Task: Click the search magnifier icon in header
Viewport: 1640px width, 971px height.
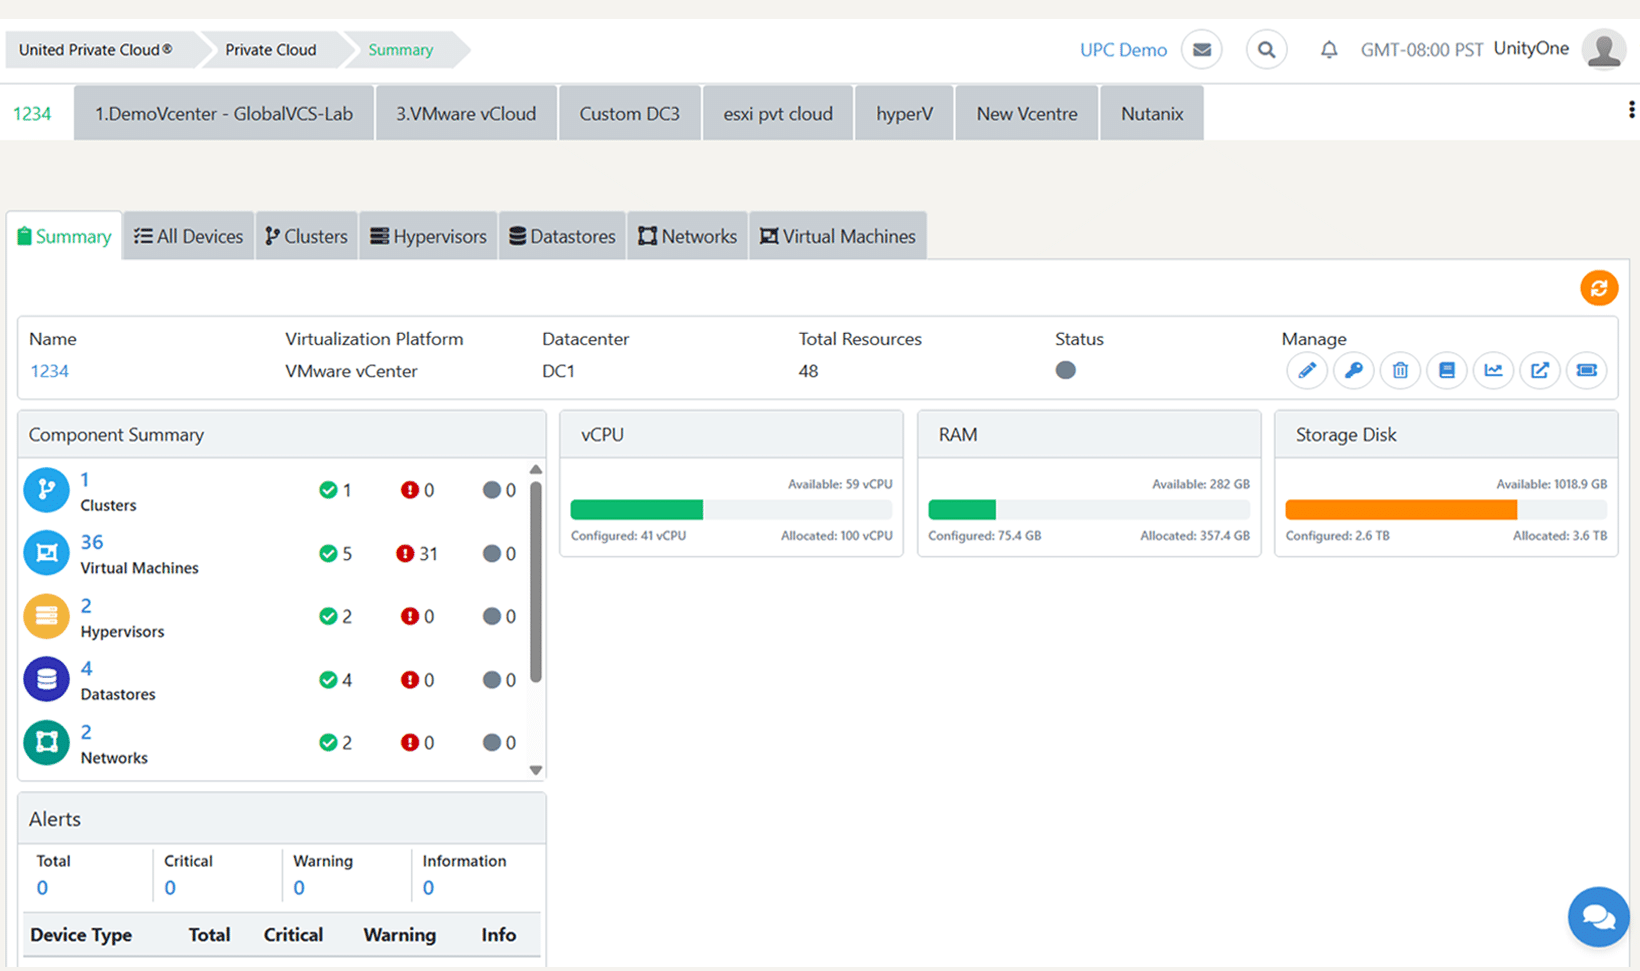Action: click(x=1266, y=50)
